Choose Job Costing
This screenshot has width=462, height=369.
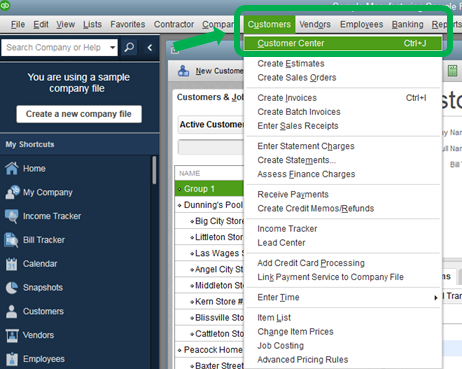(x=280, y=346)
